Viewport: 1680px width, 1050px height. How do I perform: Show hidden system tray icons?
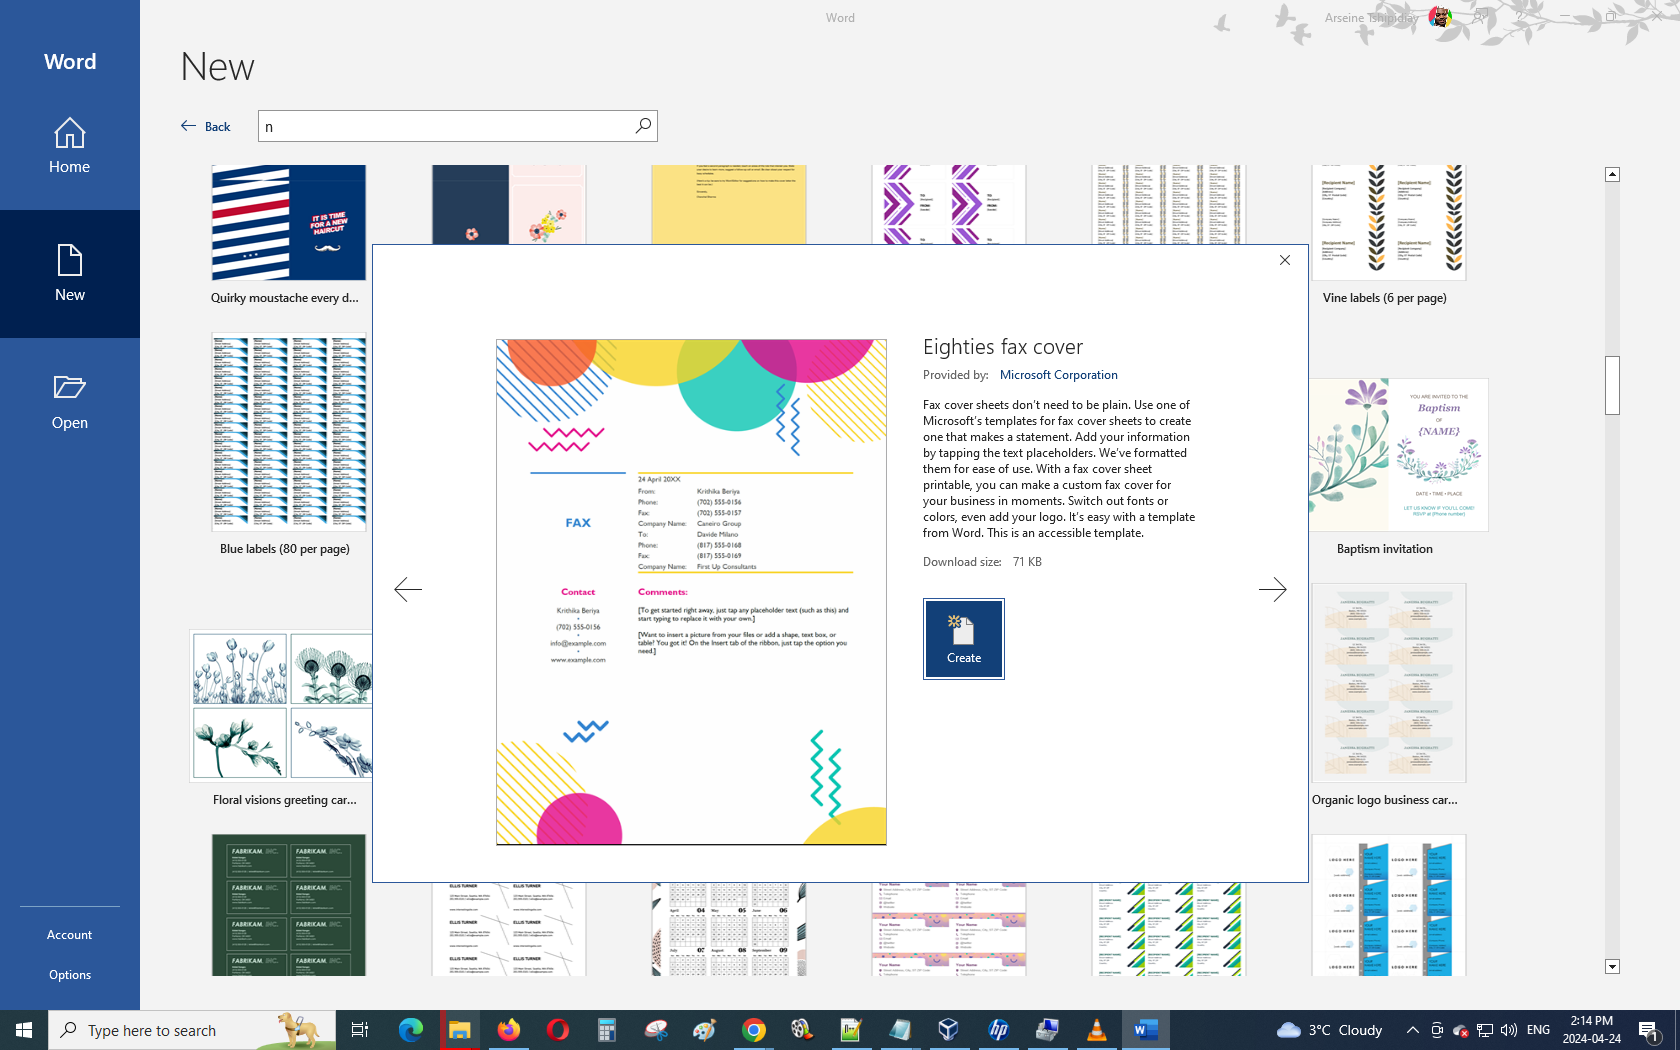1412,1030
